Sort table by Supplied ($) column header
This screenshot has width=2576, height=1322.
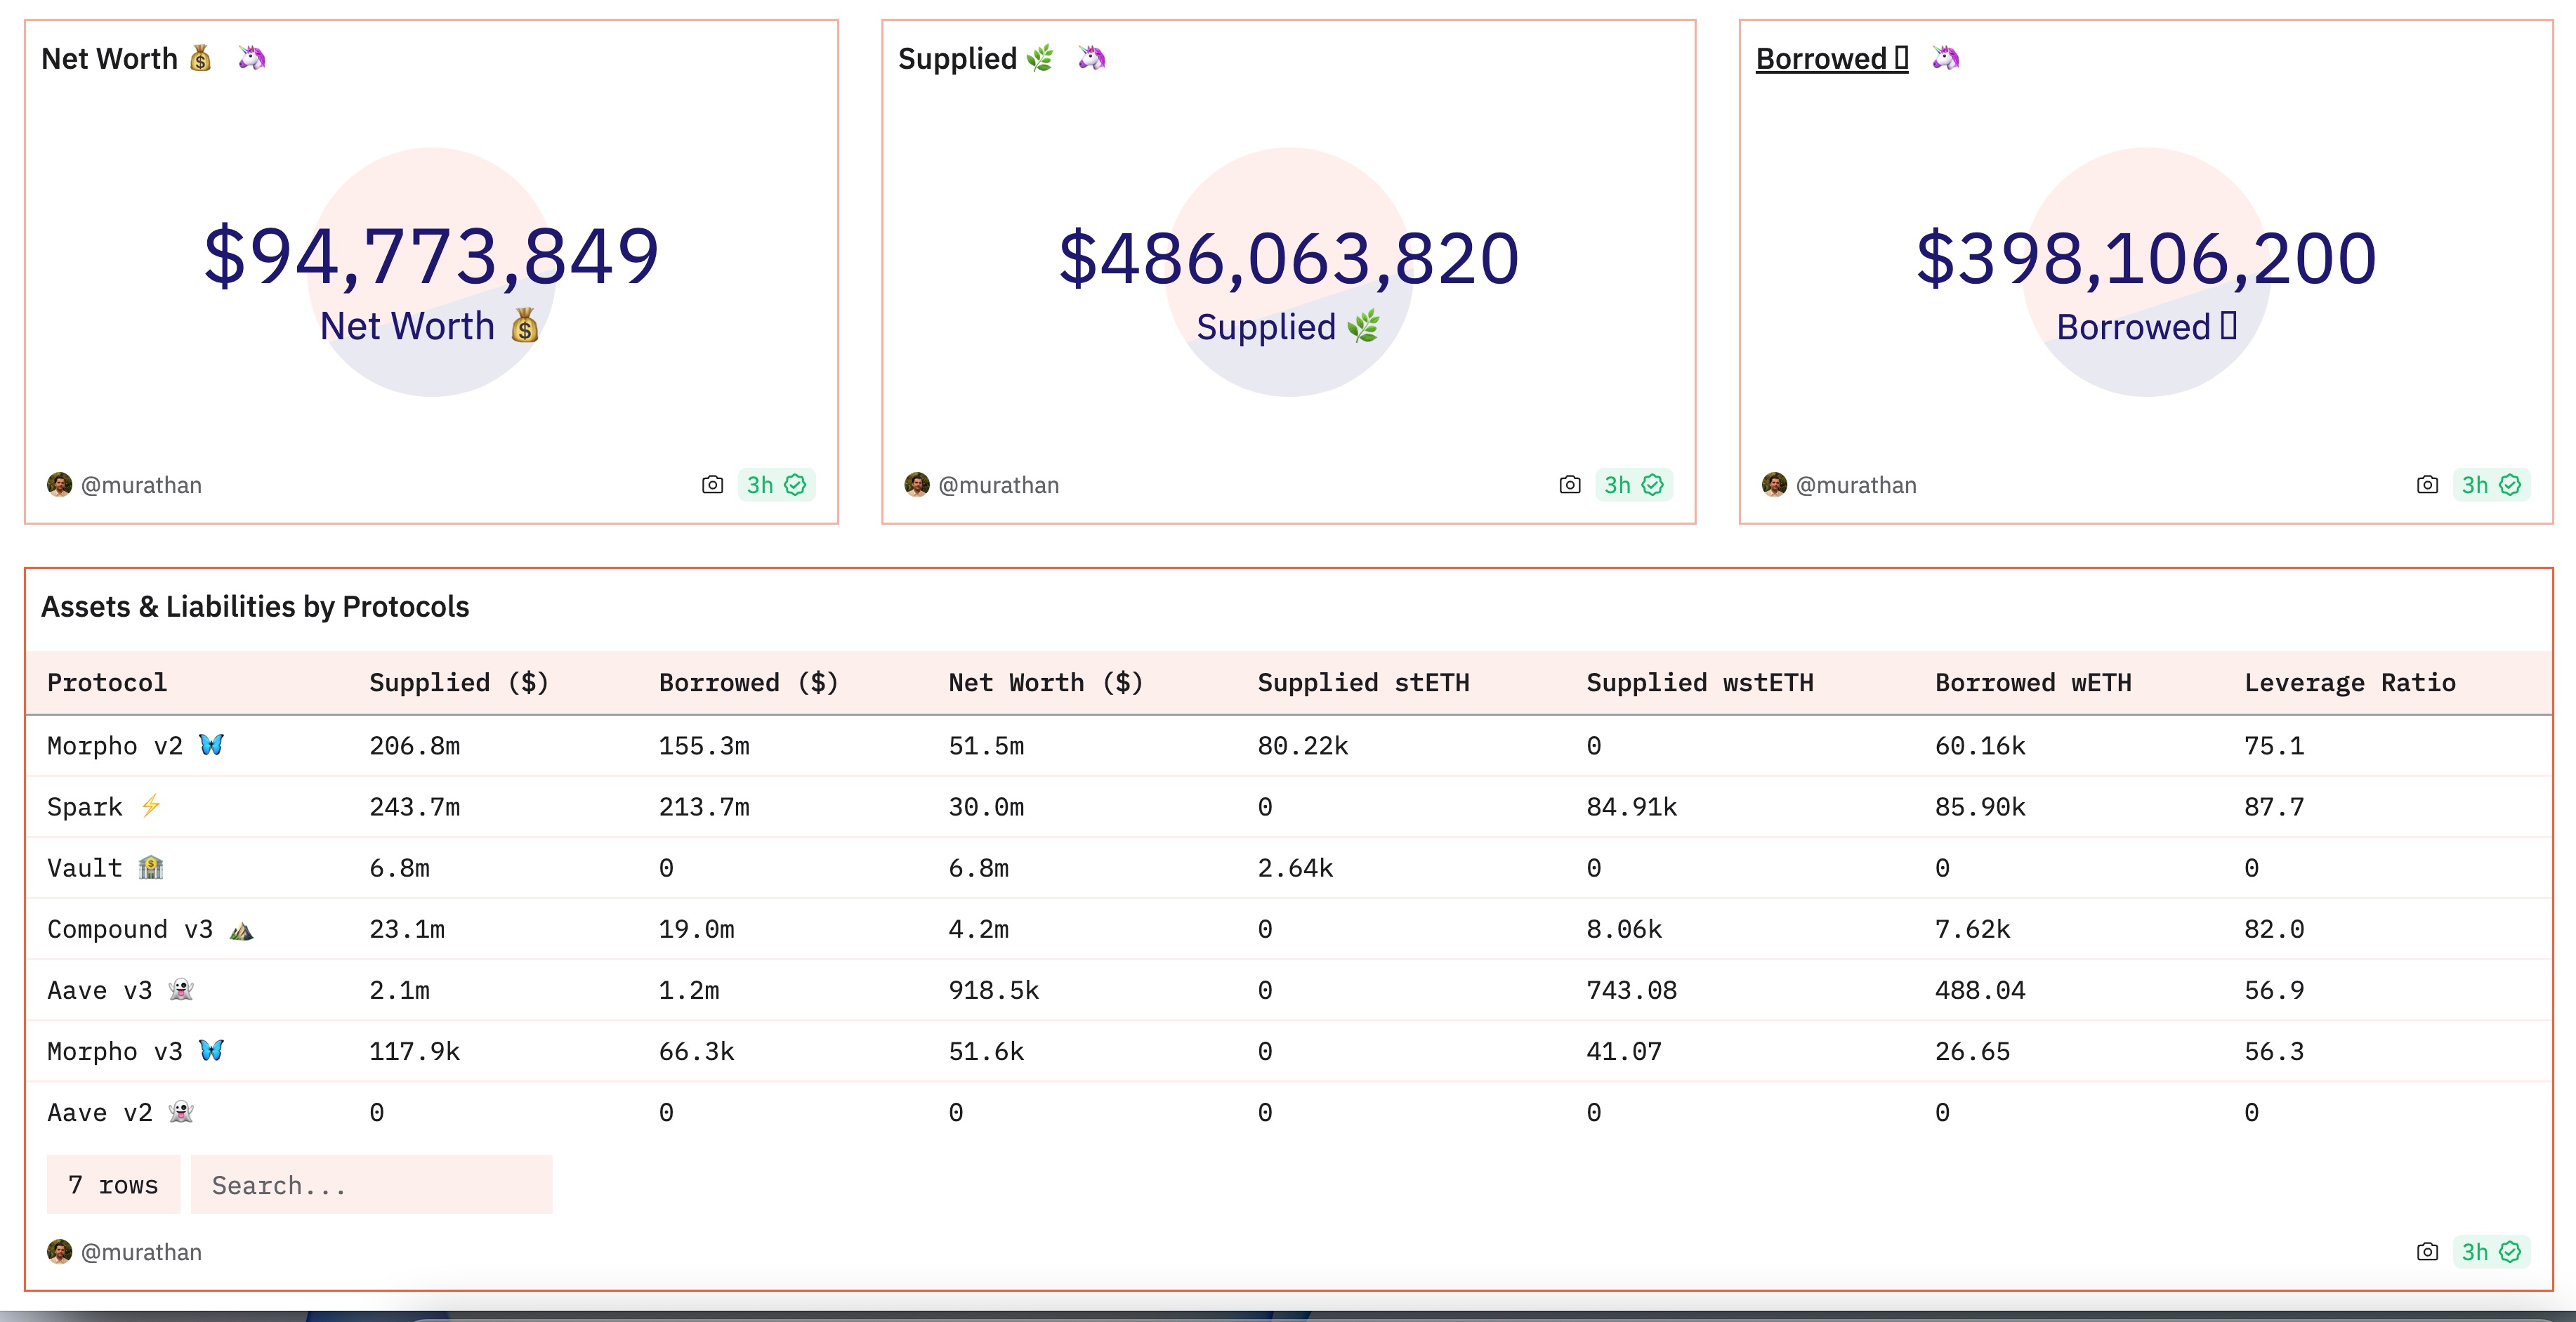tap(458, 683)
